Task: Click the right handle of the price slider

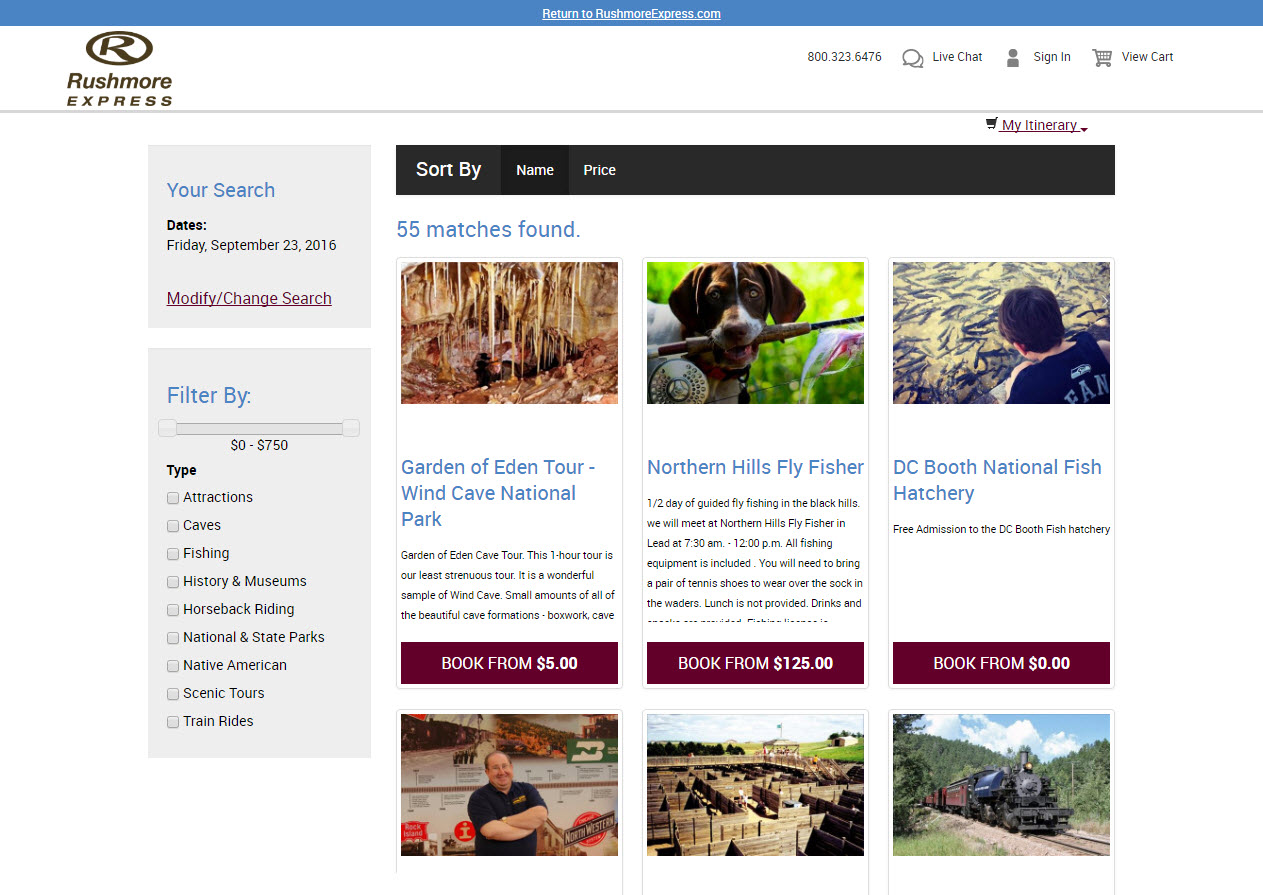Action: pyautogui.click(x=351, y=428)
